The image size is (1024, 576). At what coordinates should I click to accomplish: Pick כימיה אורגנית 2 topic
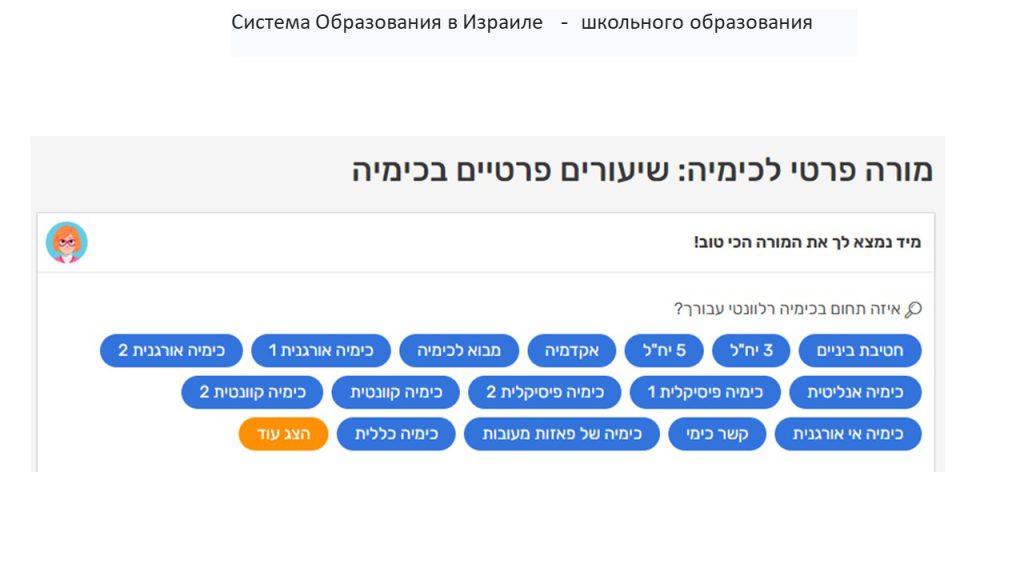[x=171, y=351]
